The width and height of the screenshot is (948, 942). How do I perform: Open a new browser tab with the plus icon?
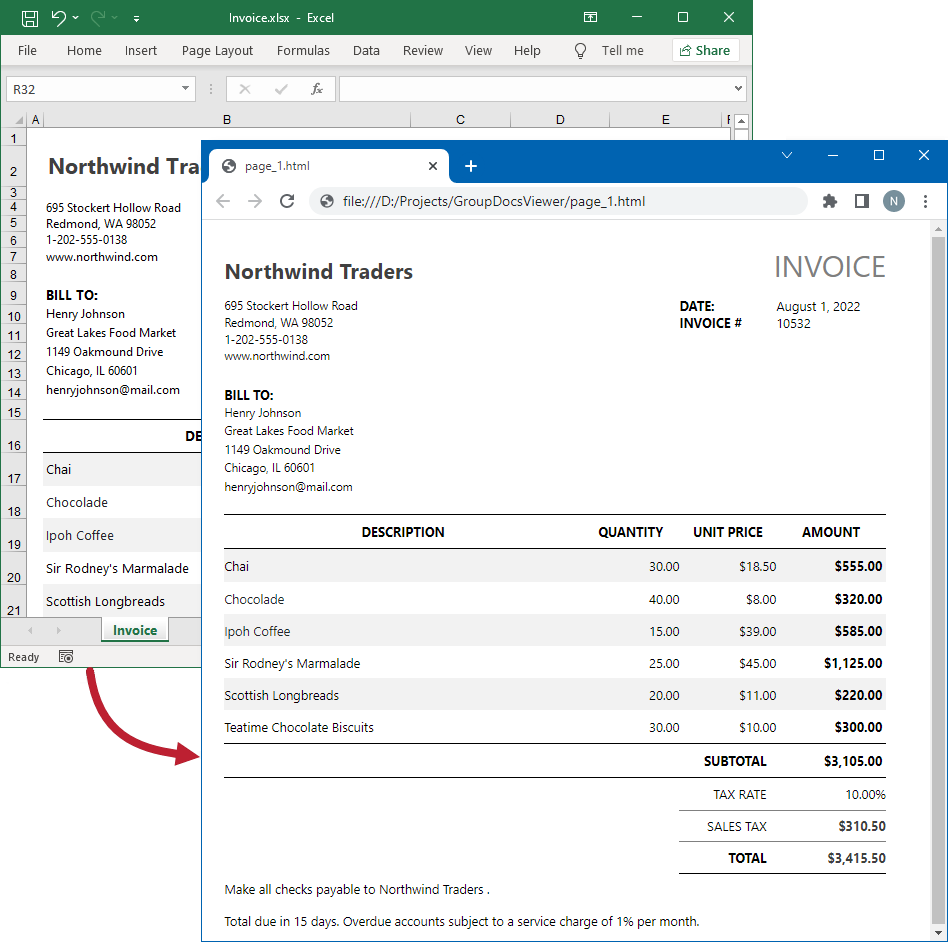[x=471, y=166]
